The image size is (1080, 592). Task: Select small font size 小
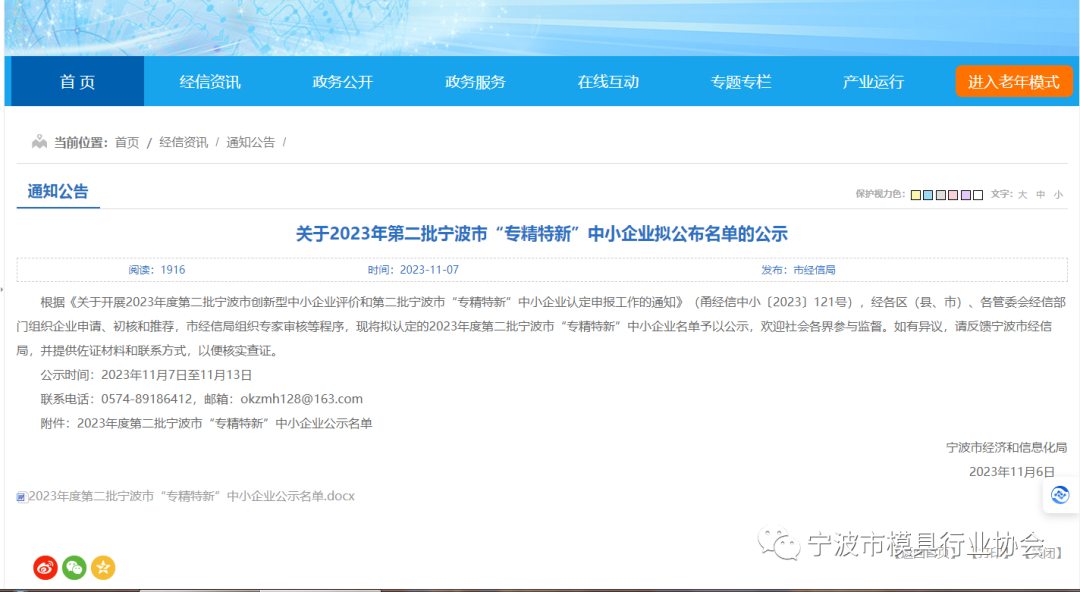(1057, 195)
